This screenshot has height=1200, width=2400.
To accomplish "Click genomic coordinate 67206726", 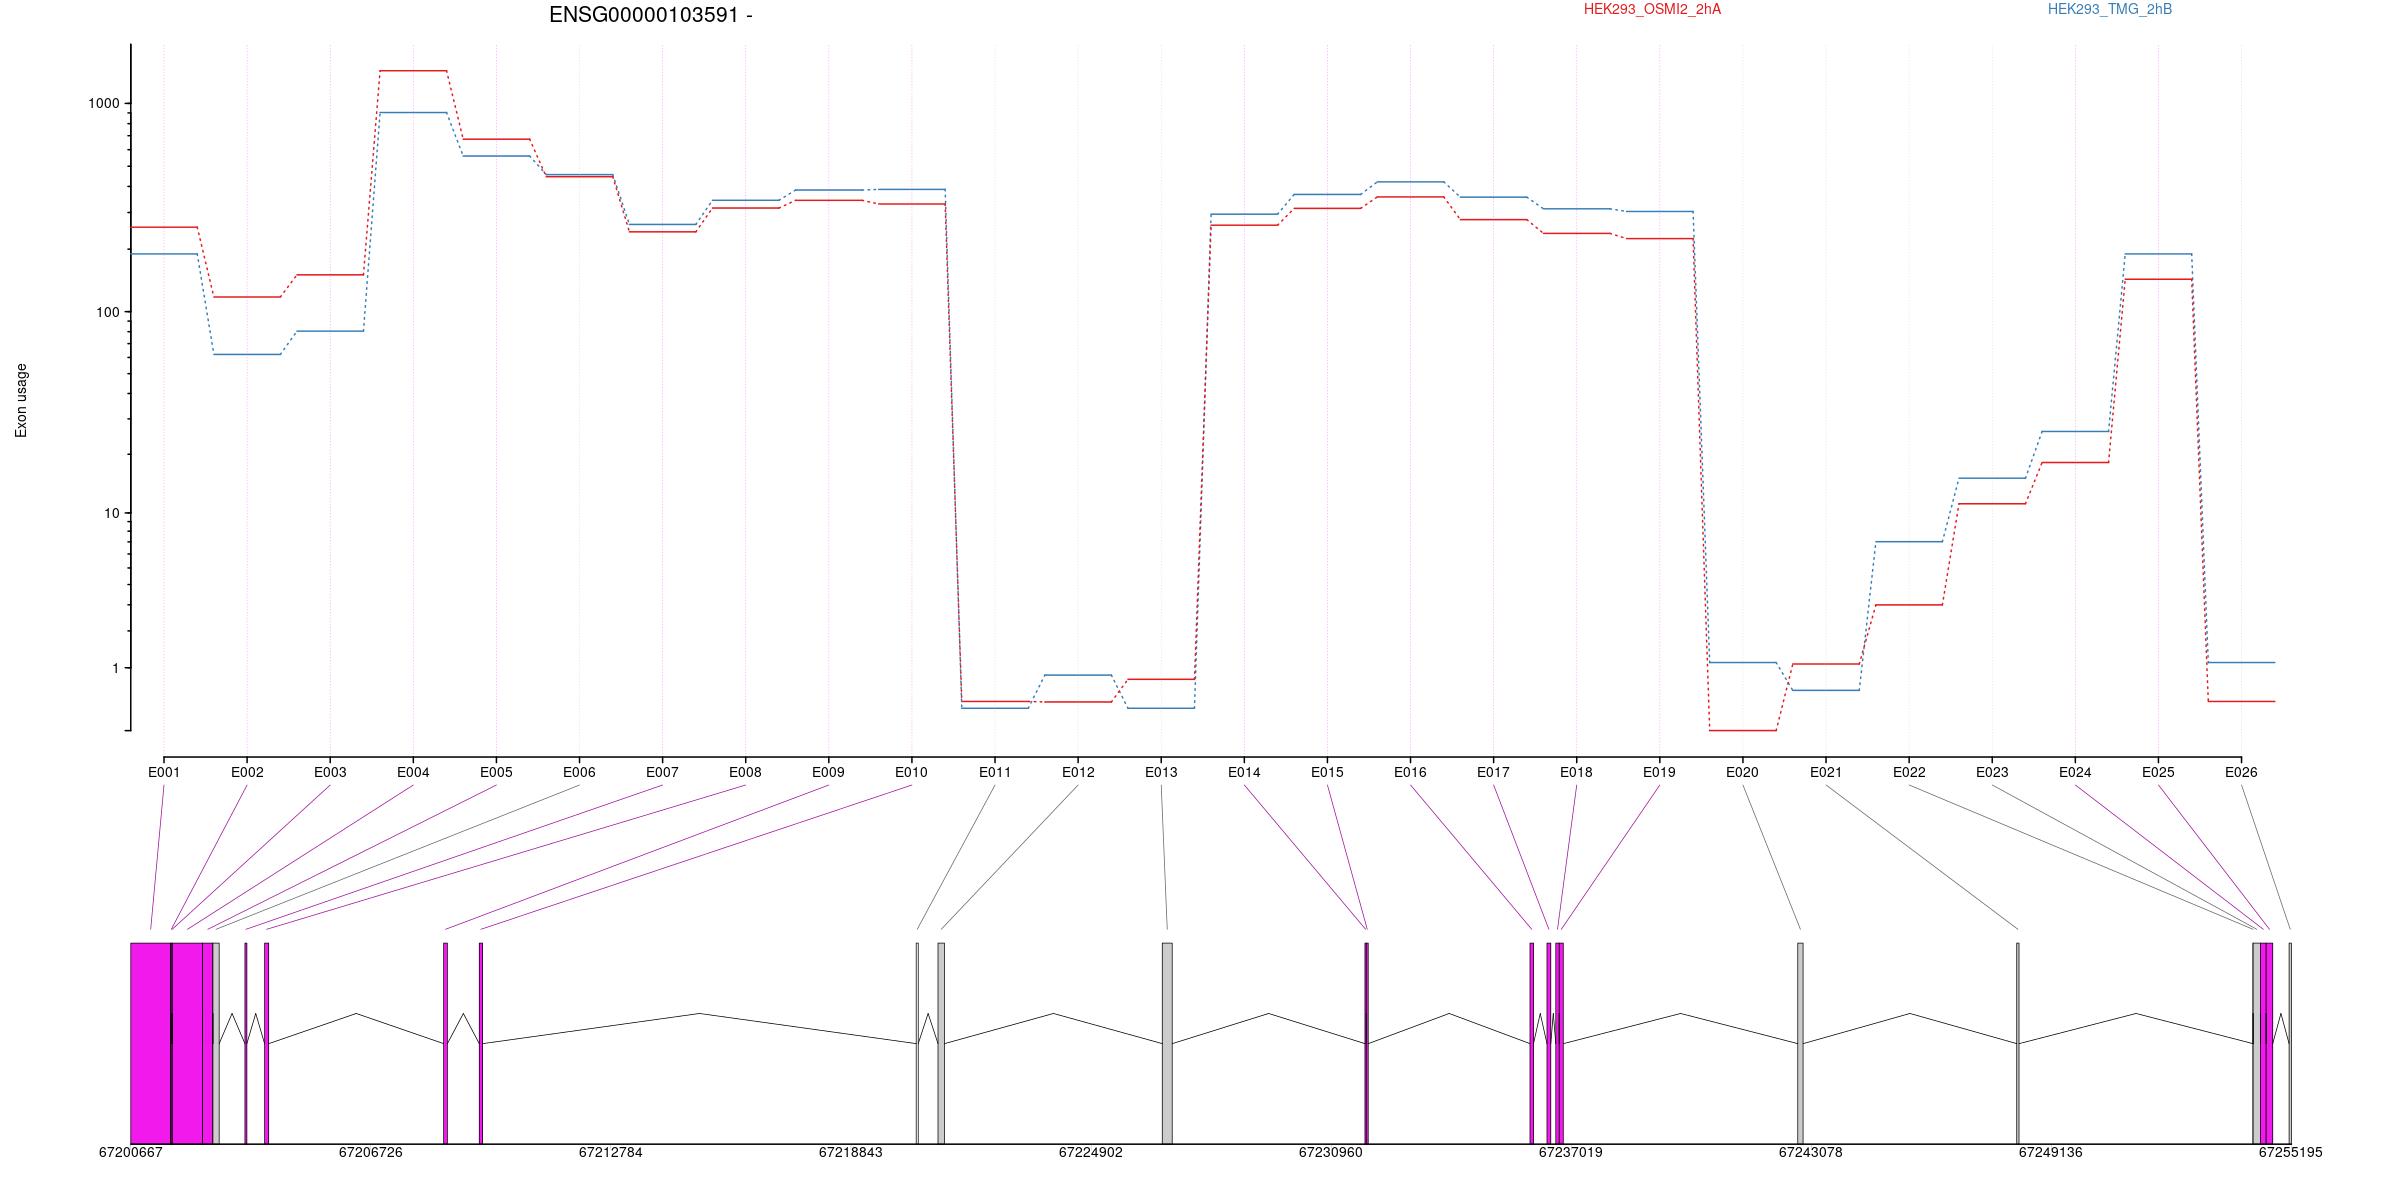I will click(x=371, y=1152).
